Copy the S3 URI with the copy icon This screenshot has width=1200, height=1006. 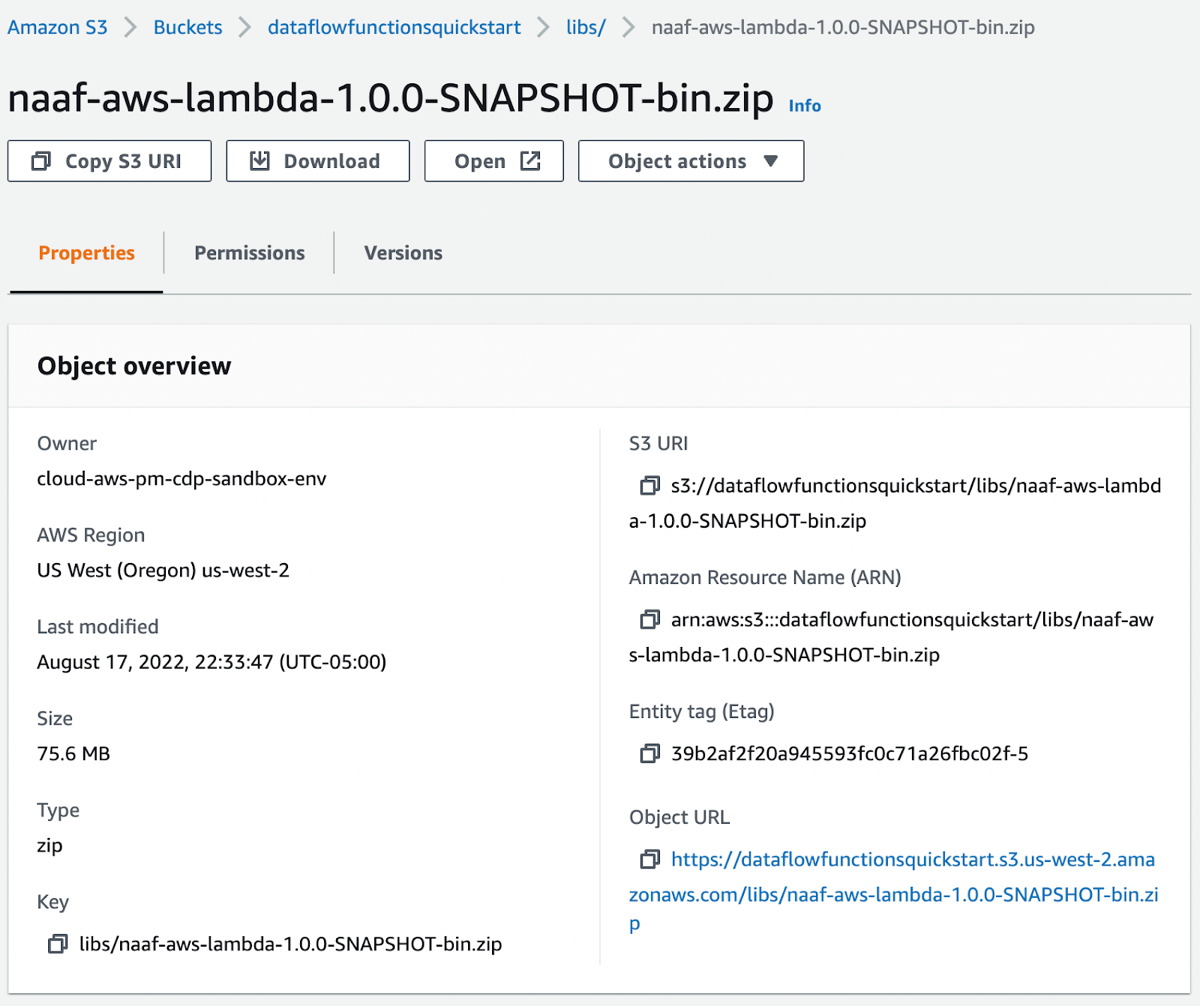pyautogui.click(x=648, y=487)
